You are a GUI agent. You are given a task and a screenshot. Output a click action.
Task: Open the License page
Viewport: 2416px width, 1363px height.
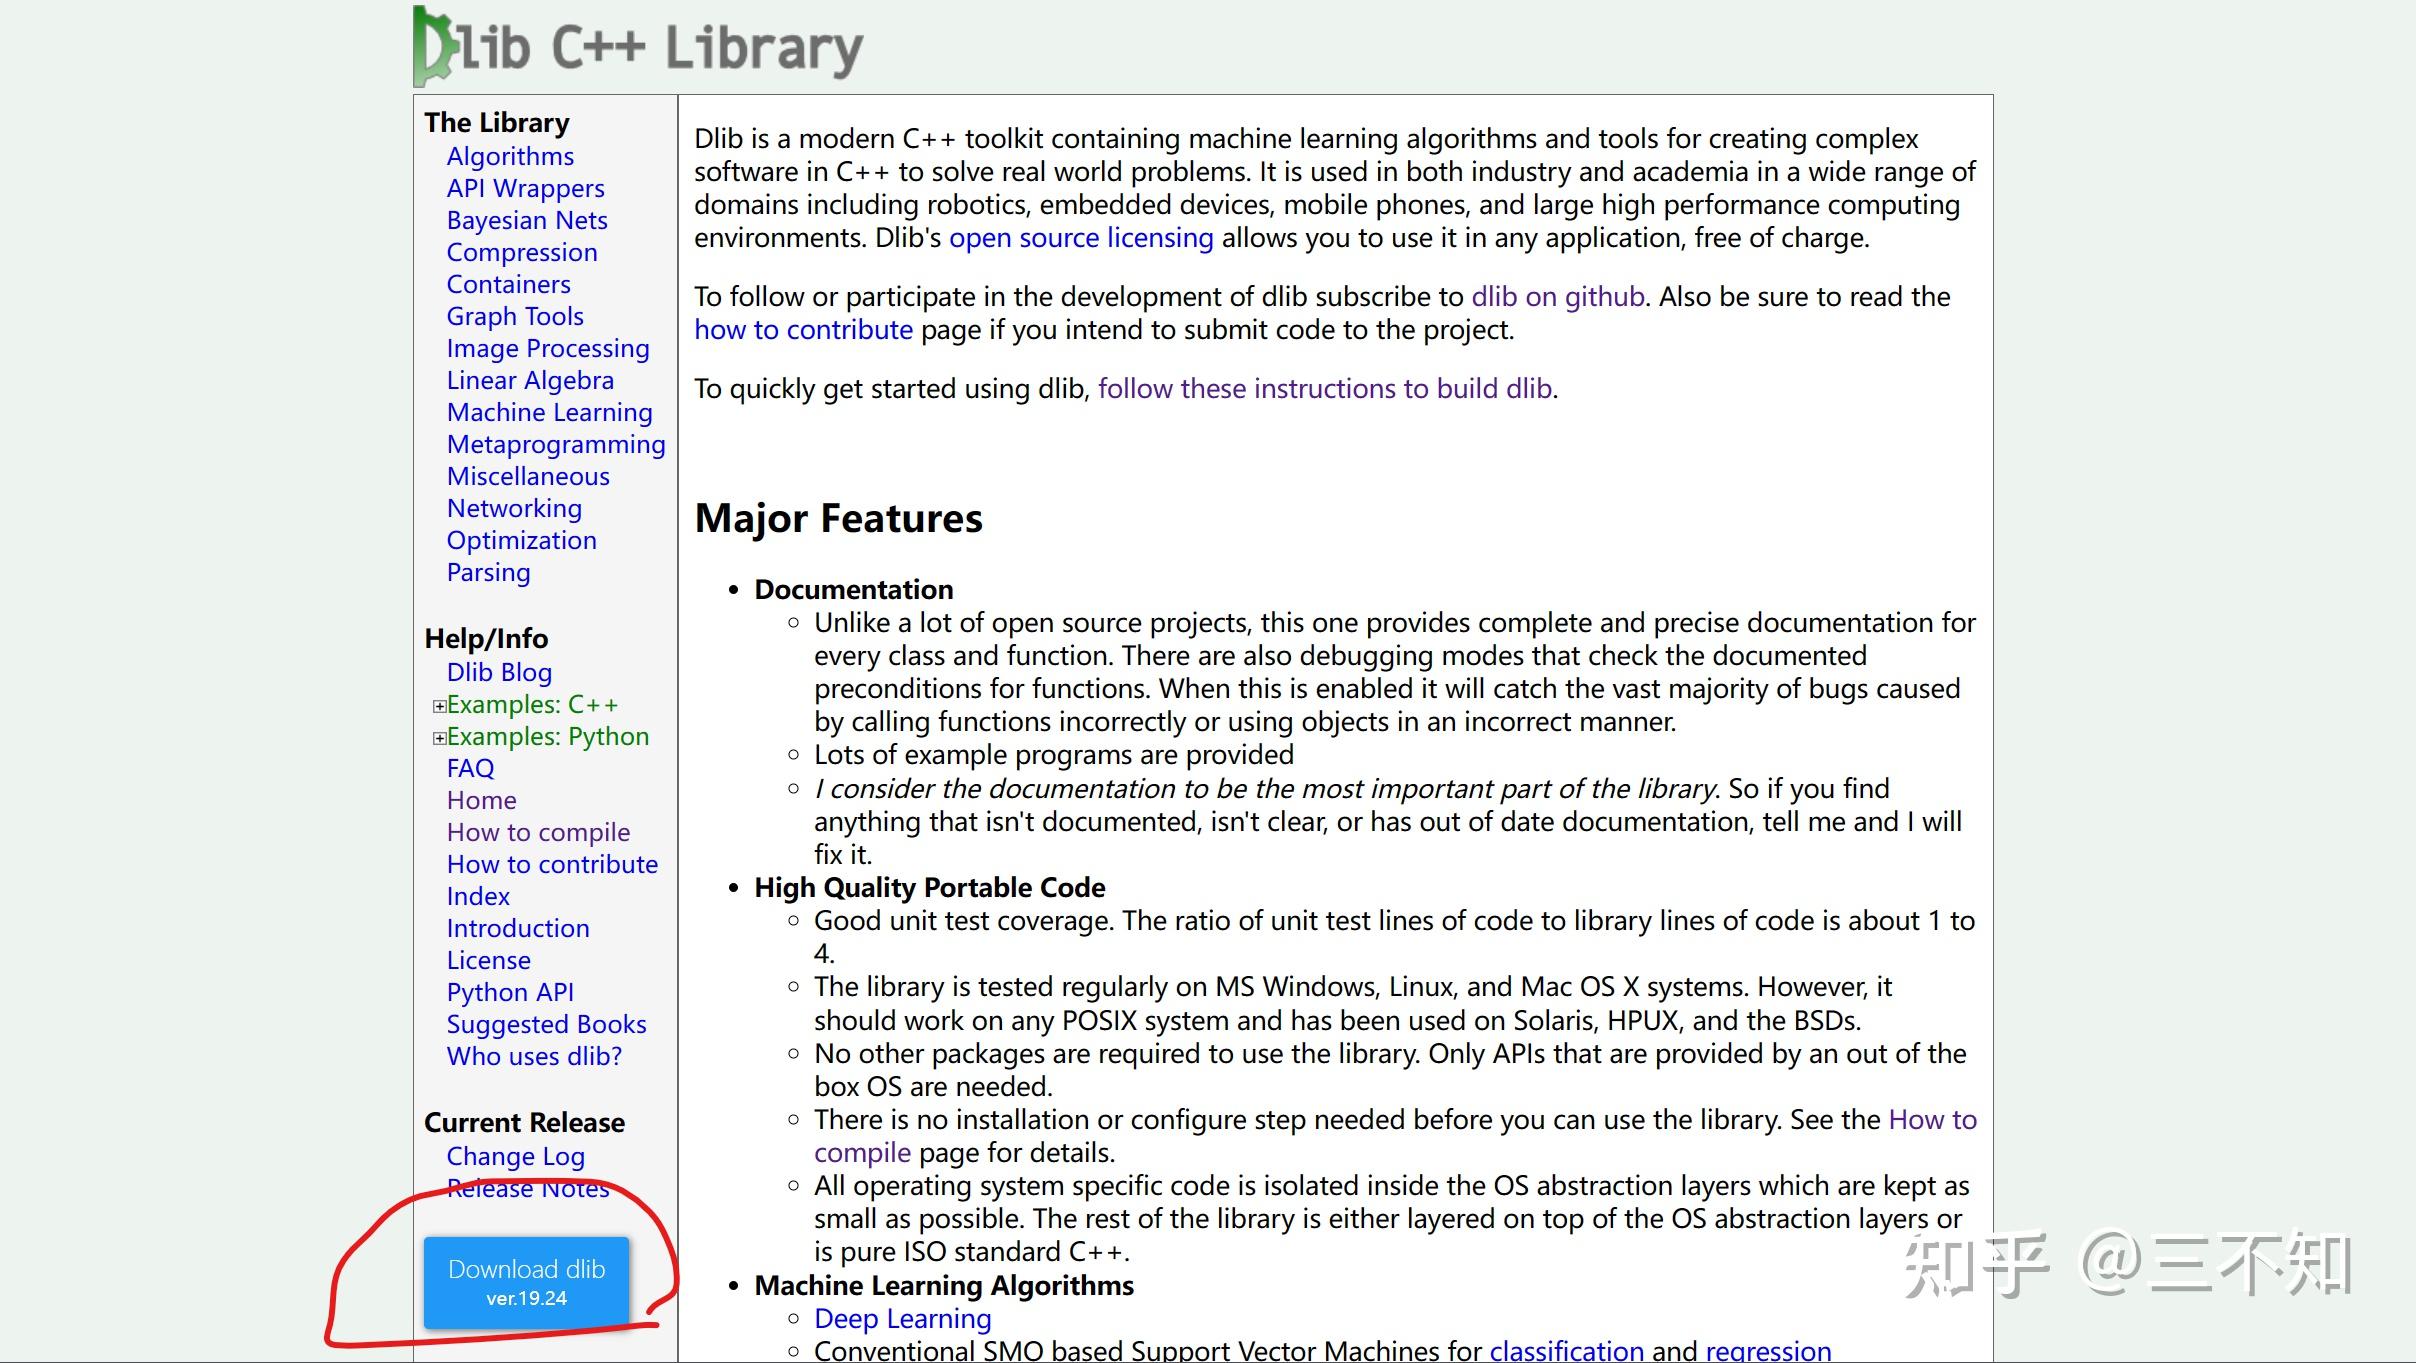488,960
